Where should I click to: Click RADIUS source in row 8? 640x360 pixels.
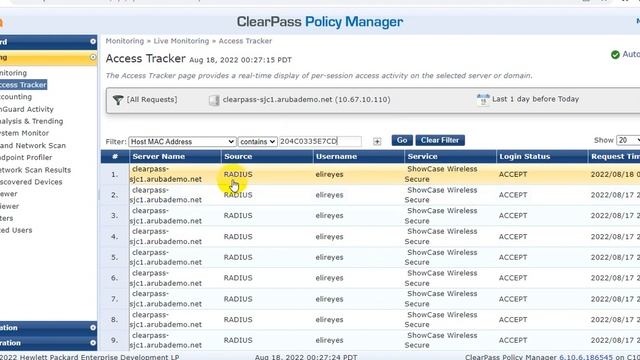(x=238, y=320)
